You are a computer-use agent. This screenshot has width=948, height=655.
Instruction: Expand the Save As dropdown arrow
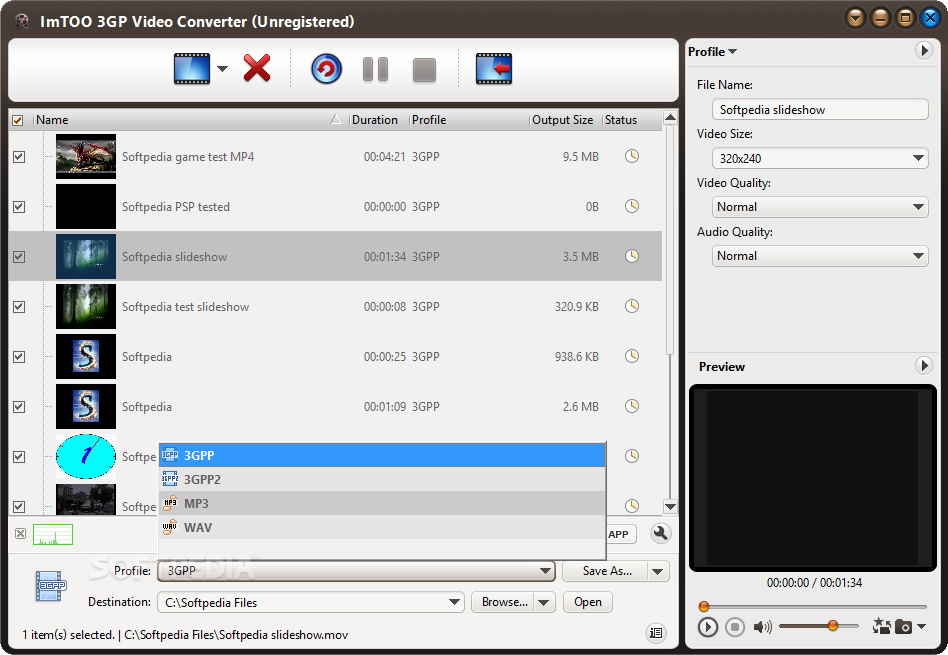tap(658, 571)
